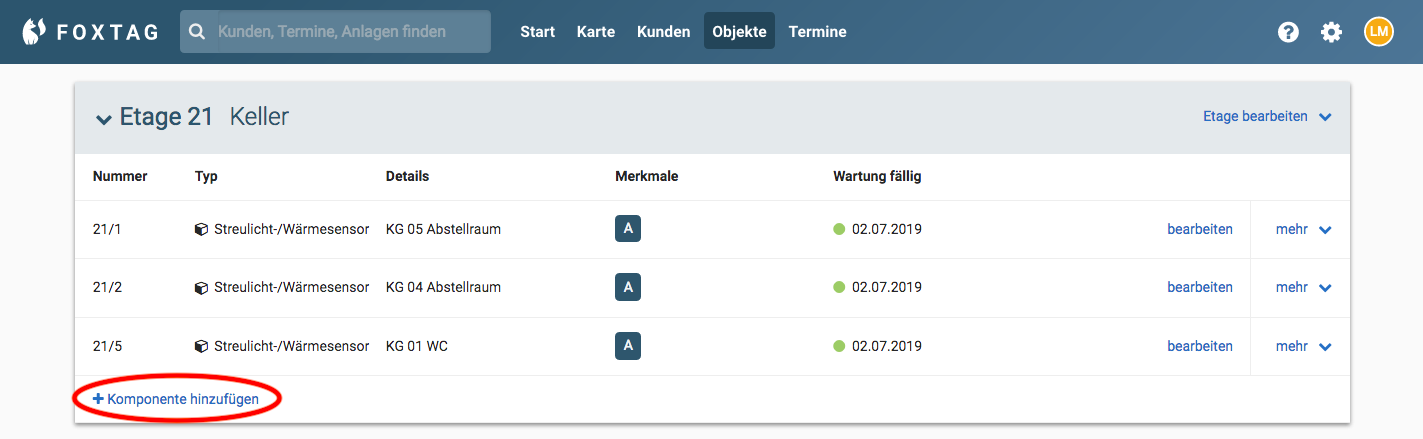Click the Wartung fällig column header
Screen dimensions: 1423x439
pos(877,177)
